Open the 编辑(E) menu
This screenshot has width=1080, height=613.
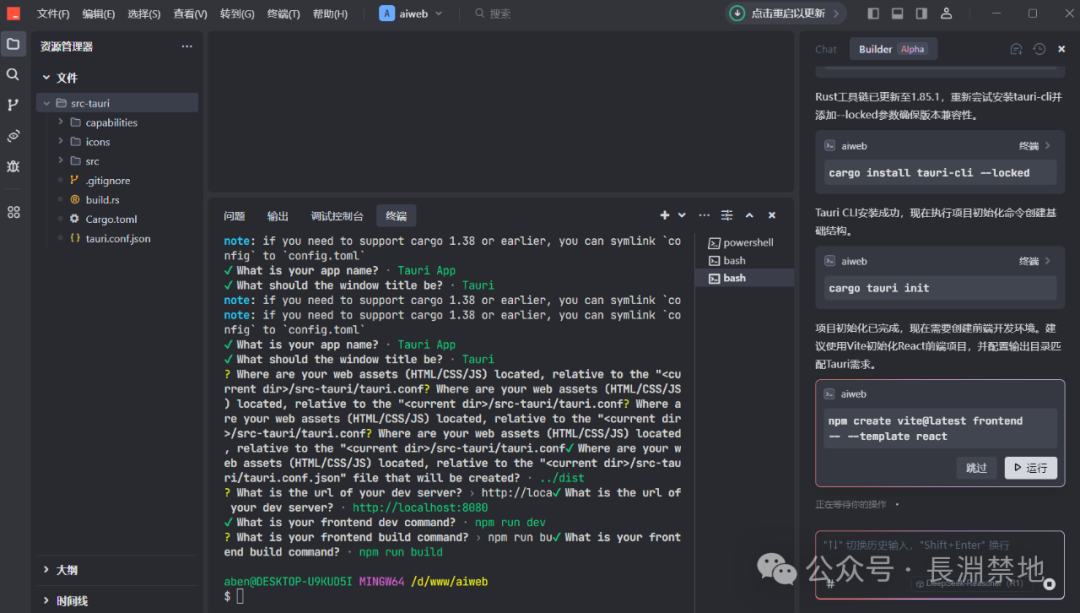(98, 14)
